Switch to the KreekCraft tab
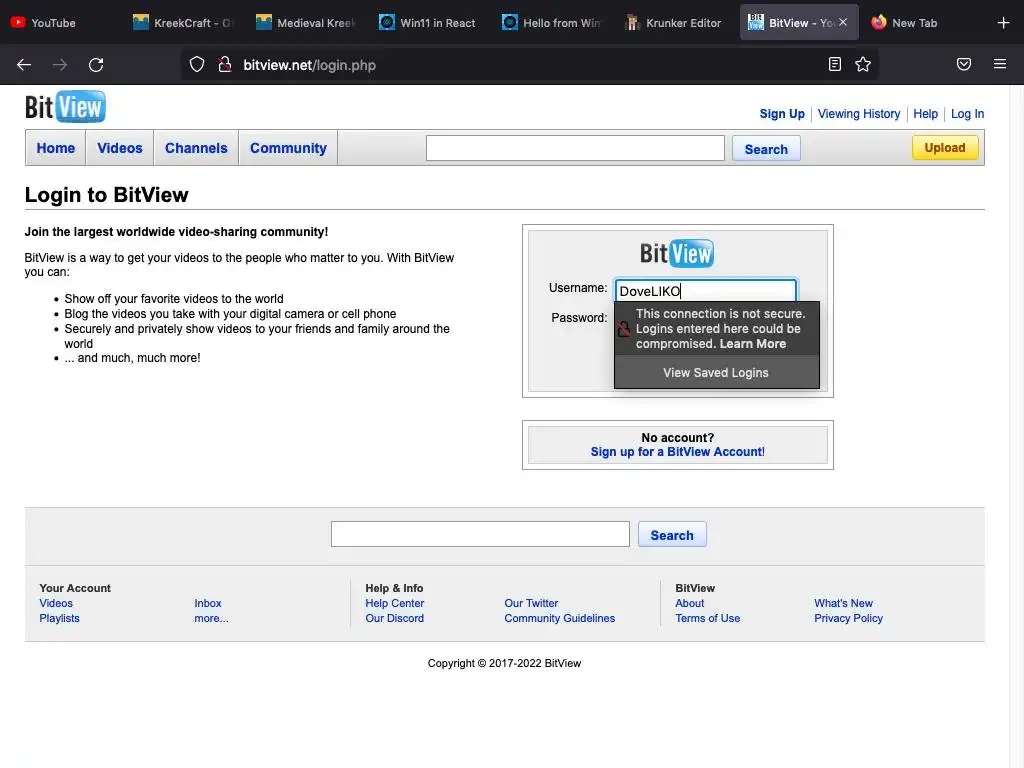 tap(183, 23)
